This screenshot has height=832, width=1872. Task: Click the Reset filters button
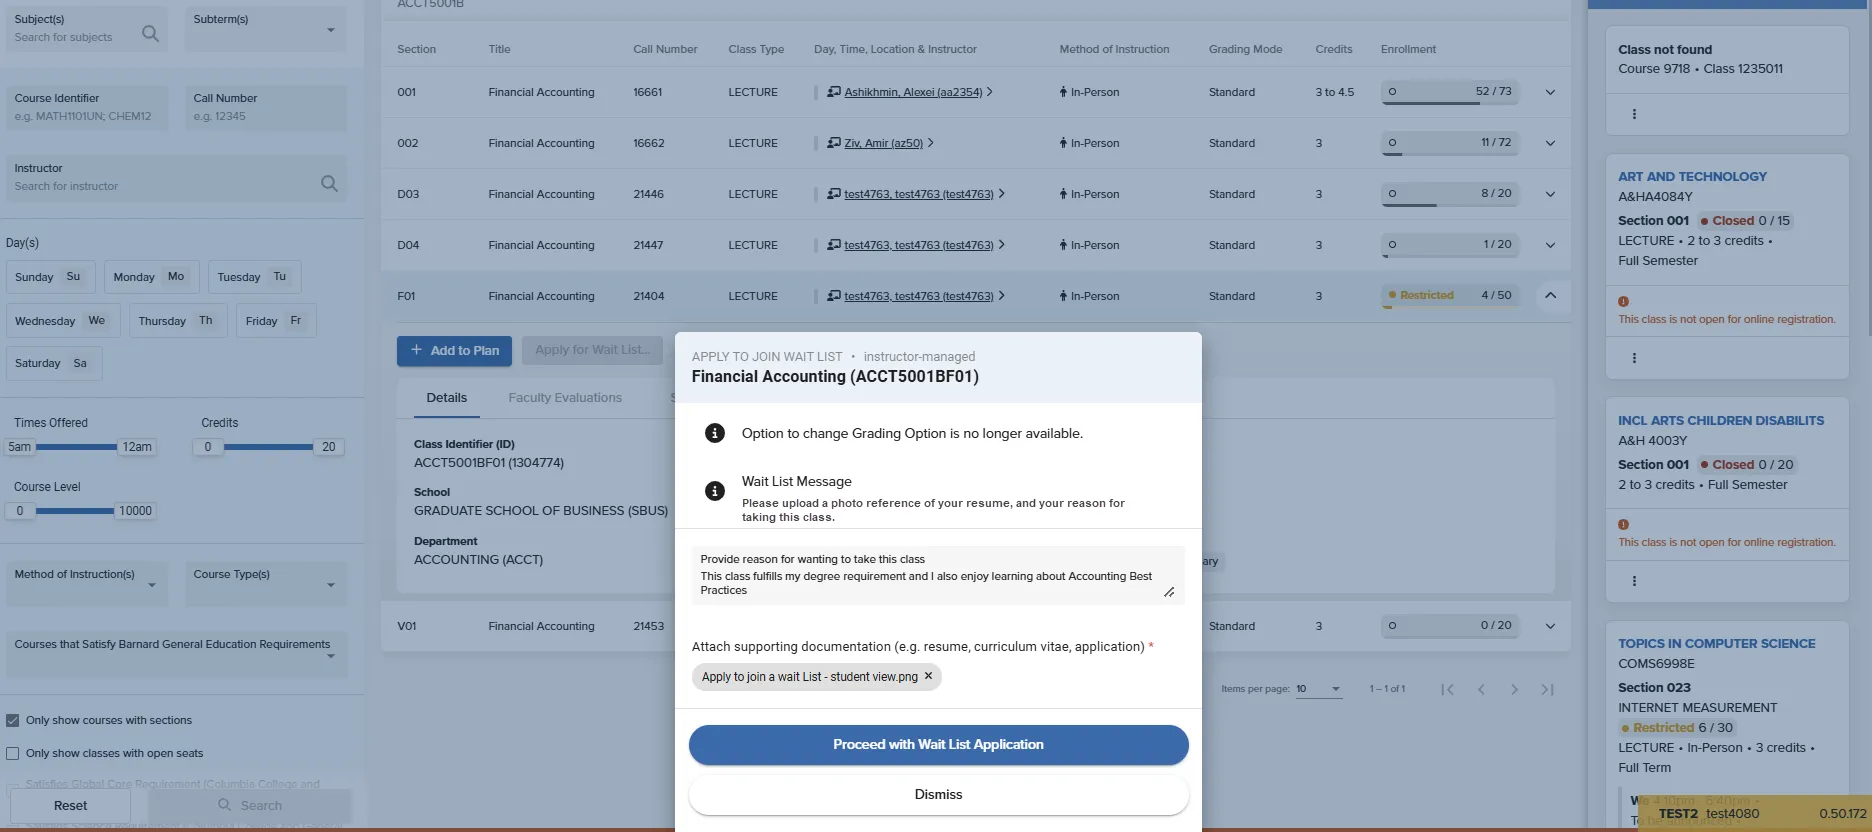[x=70, y=806]
